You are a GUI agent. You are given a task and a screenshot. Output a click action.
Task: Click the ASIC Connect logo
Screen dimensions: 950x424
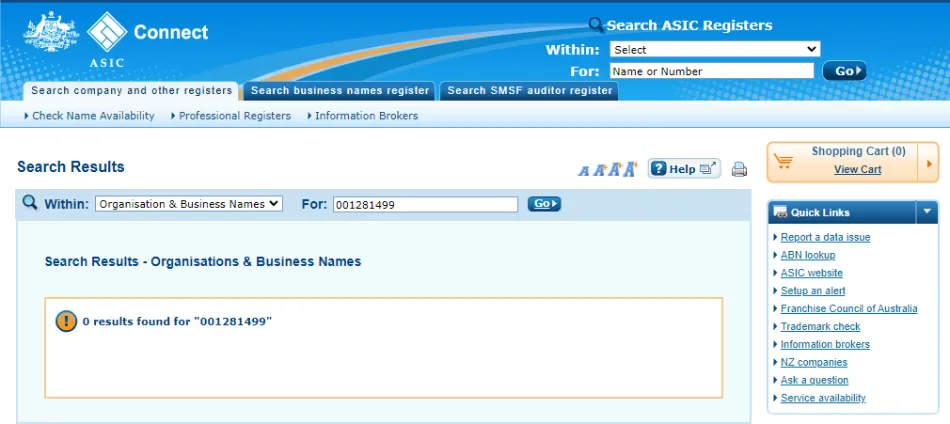point(116,39)
